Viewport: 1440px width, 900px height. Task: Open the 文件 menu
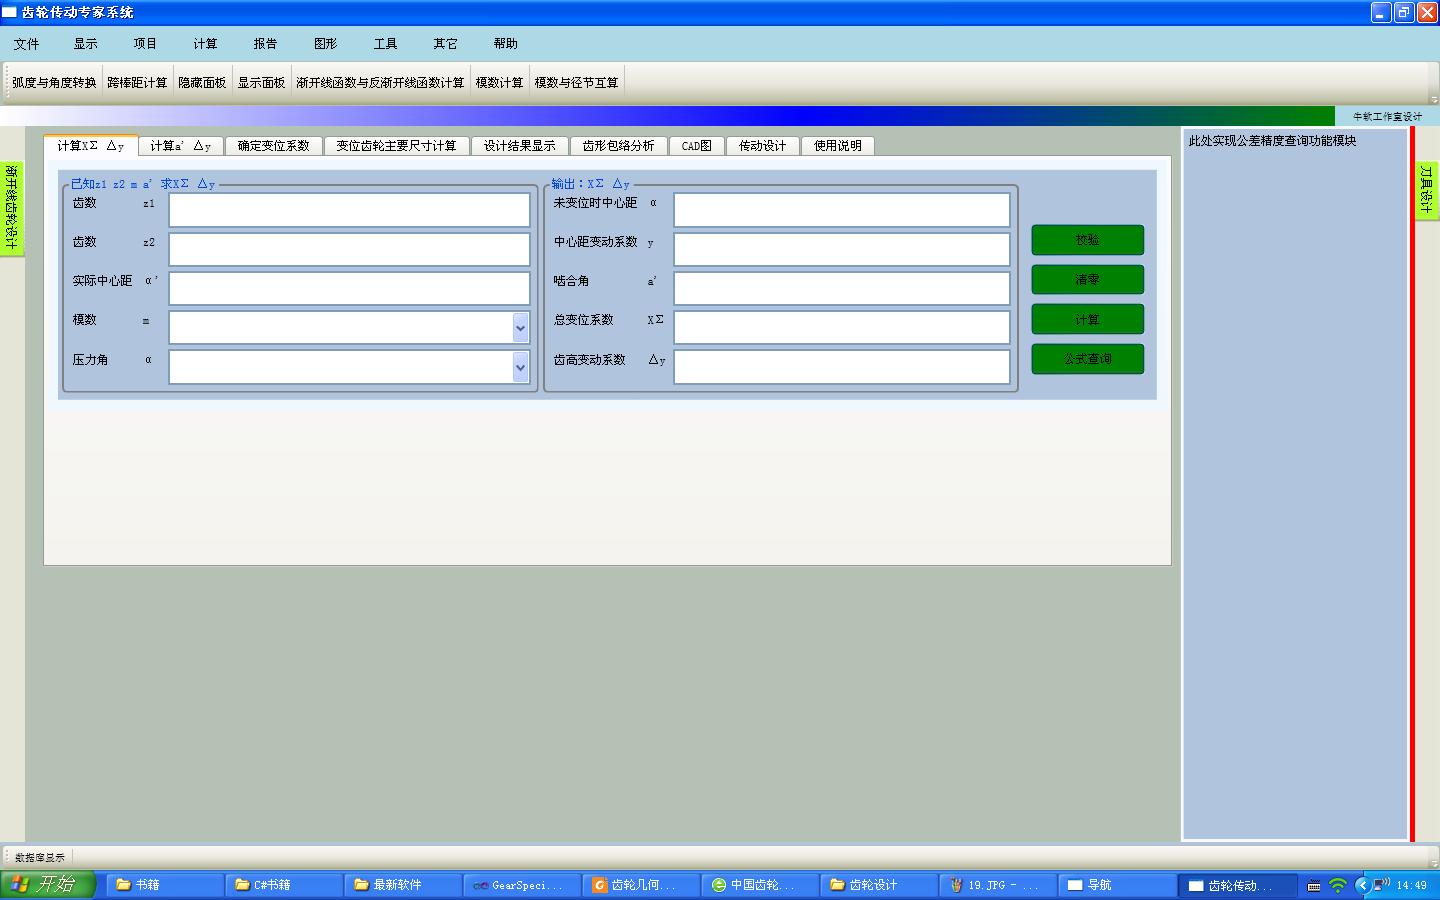pos(26,44)
